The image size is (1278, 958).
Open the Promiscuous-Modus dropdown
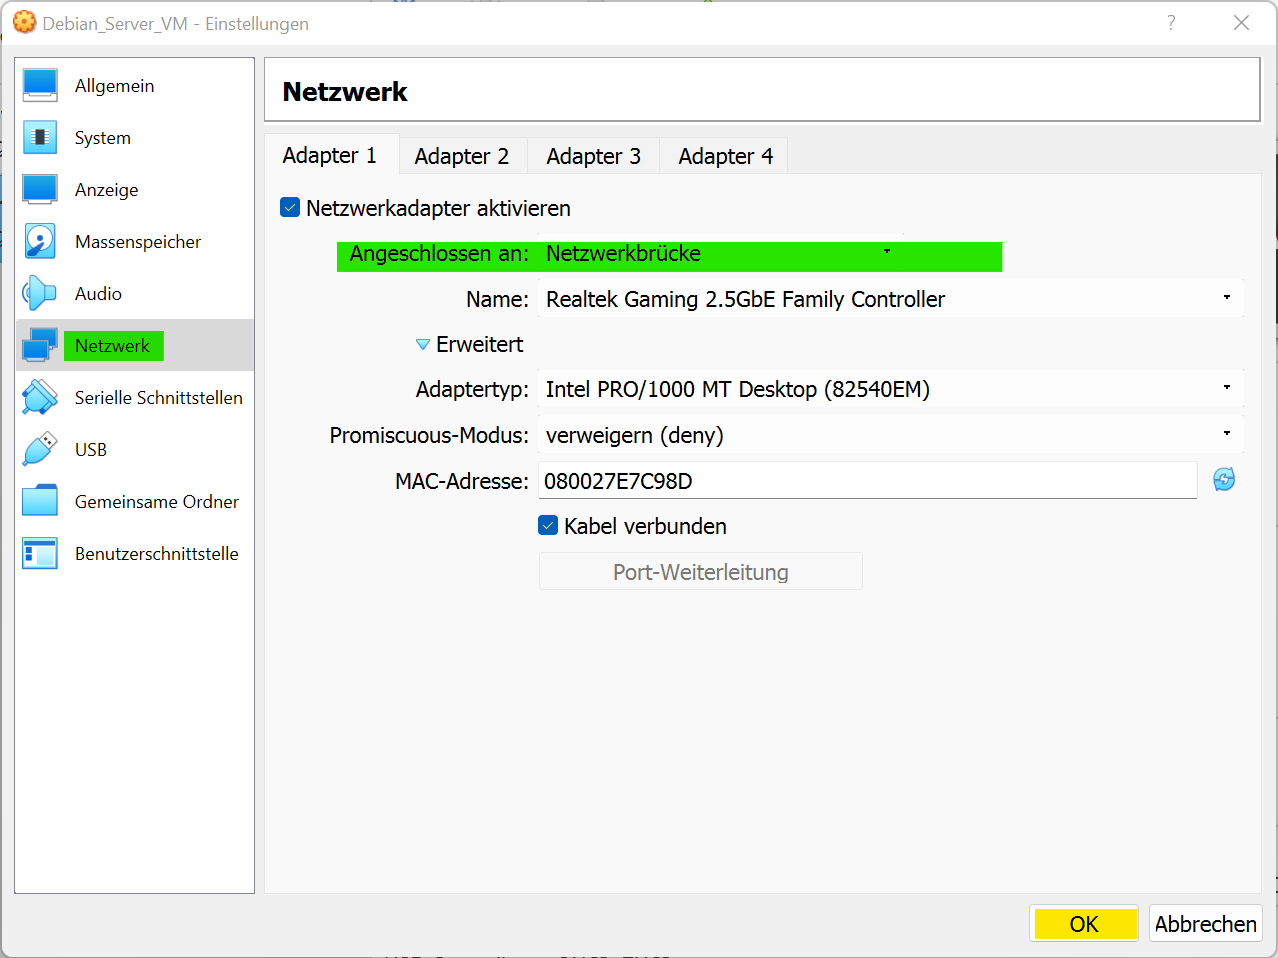(x=891, y=435)
